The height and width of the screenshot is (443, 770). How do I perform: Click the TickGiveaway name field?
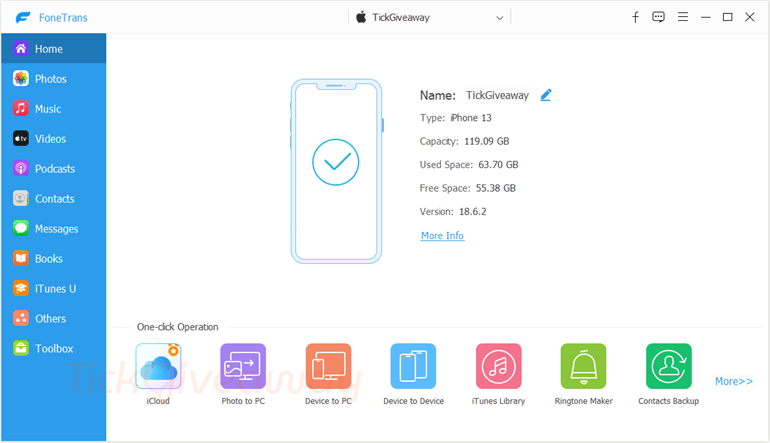497,95
